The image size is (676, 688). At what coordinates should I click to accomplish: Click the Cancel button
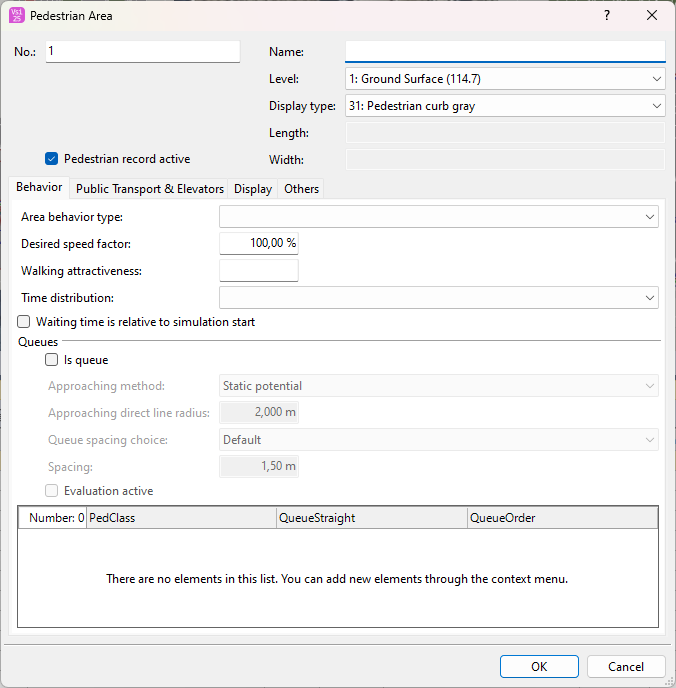626,667
